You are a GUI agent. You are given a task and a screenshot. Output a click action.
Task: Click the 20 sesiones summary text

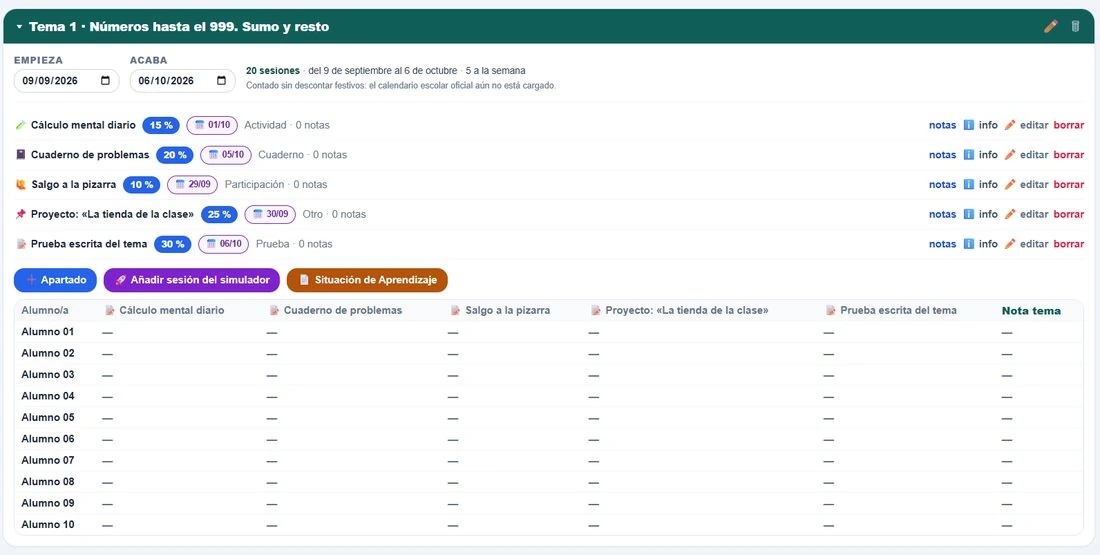tap(273, 71)
